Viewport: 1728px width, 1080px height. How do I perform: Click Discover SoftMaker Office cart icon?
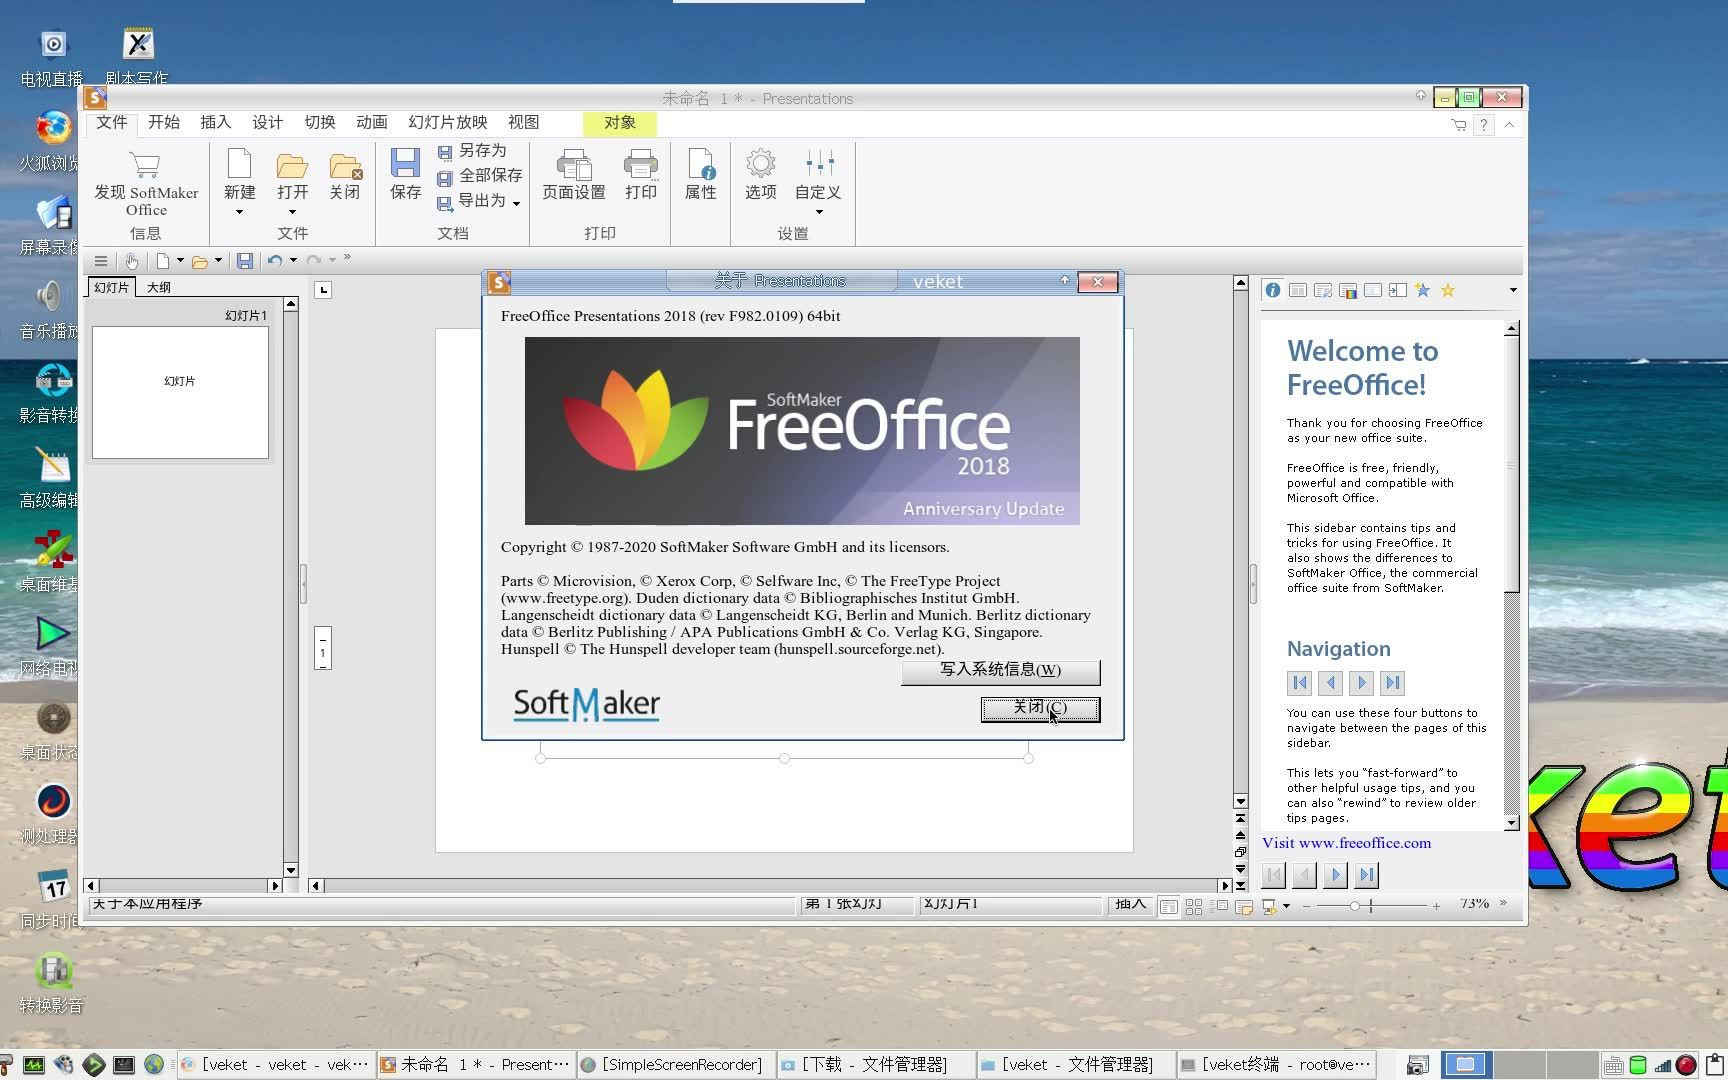click(x=146, y=184)
